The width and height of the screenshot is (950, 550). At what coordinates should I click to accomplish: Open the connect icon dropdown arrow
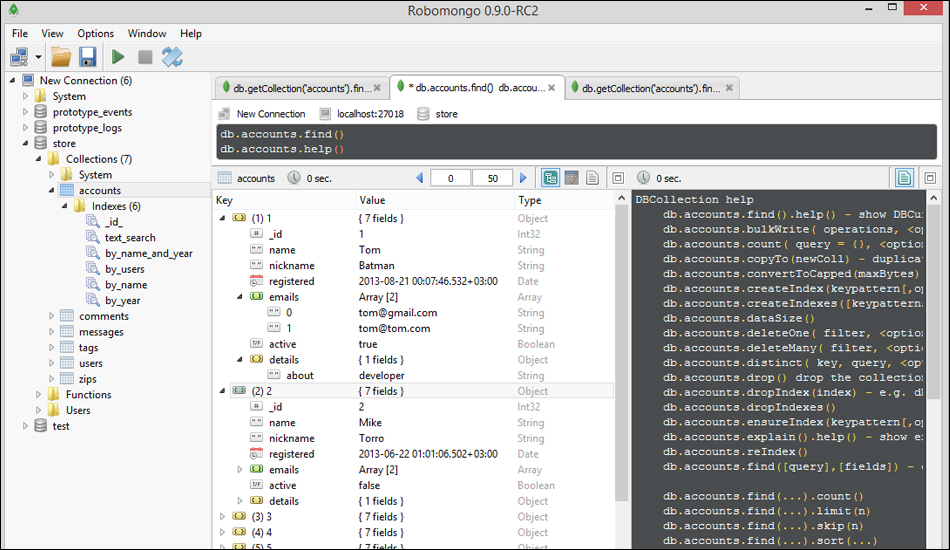coord(38,57)
